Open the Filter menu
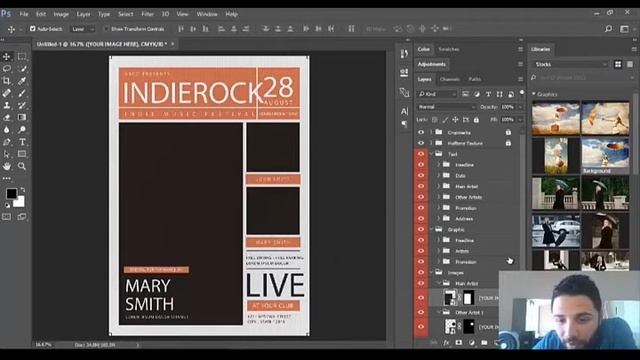The width and height of the screenshot is (640, 360). pos(147,14)
